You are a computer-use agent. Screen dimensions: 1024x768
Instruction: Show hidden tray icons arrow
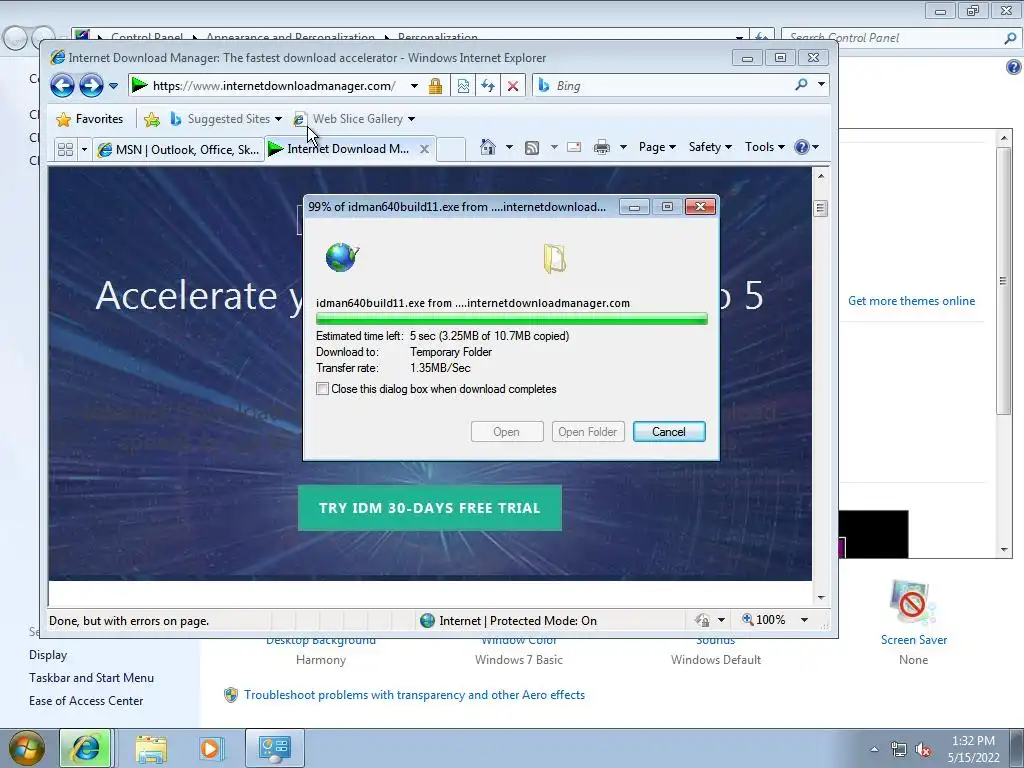point(874,750)
